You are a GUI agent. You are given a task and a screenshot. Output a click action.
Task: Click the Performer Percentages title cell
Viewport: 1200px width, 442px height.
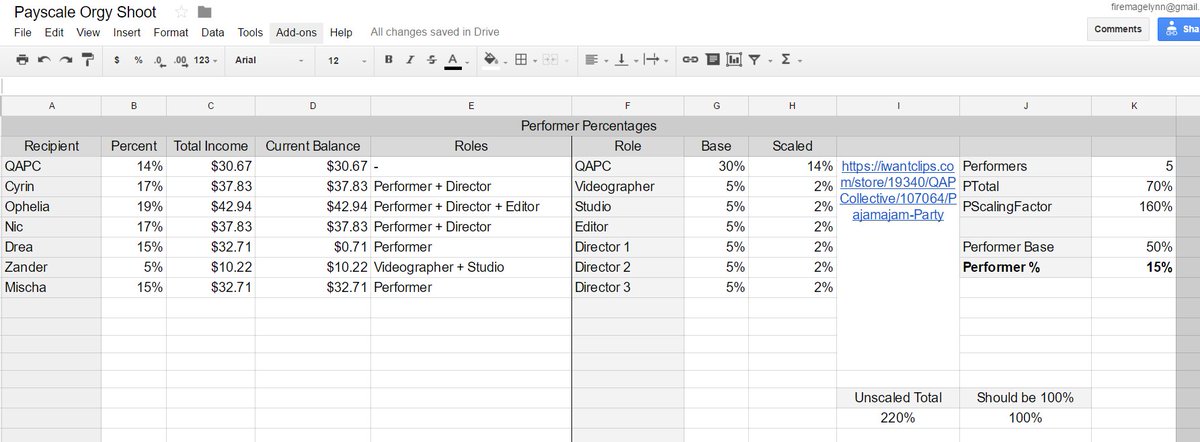click(589, 126)
